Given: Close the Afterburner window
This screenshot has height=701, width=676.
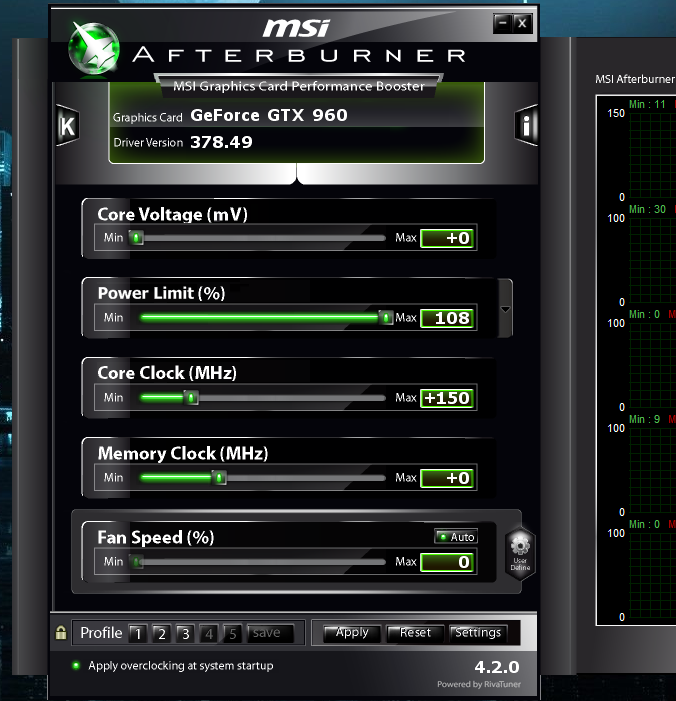Looking at the screenshot, I should point(522,23).
